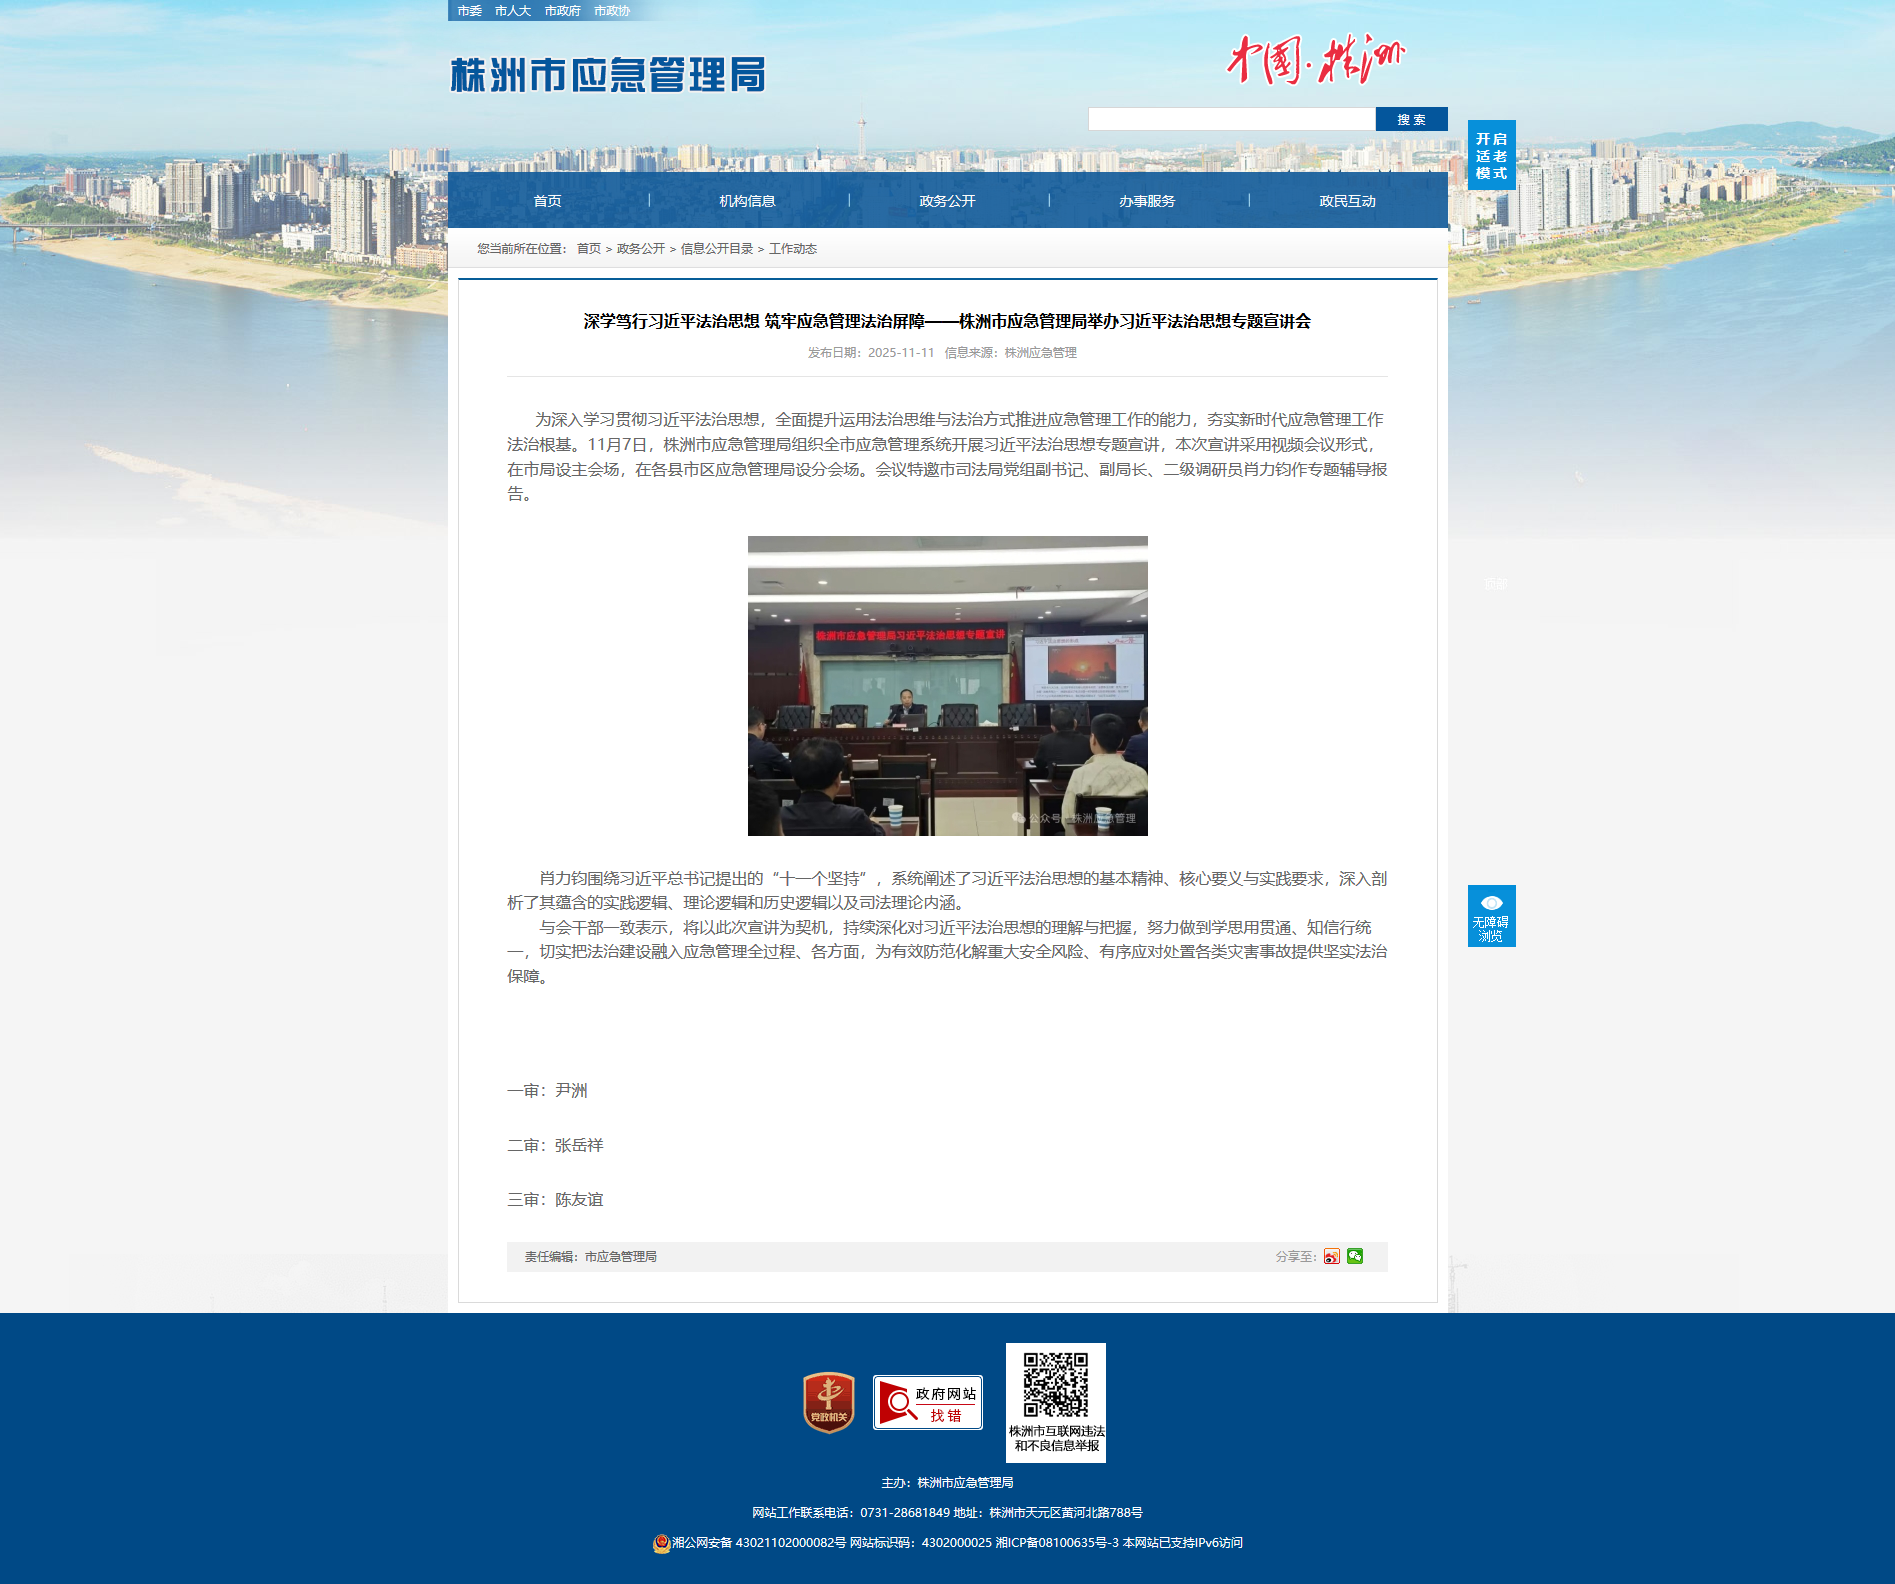
Task: Select the 办事服务 navigation item
Action: pos(1147,201)
